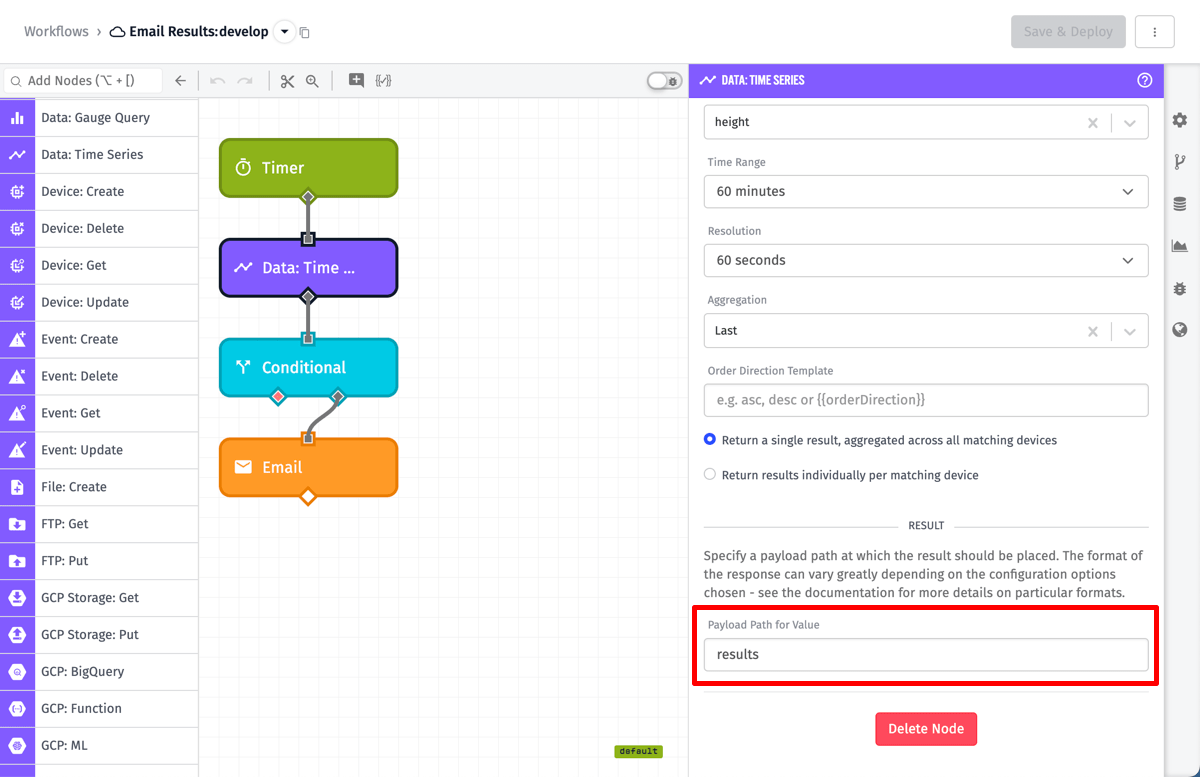Pick the Device: Create node icon
The image size is (1200, 777).
[17, 192]
